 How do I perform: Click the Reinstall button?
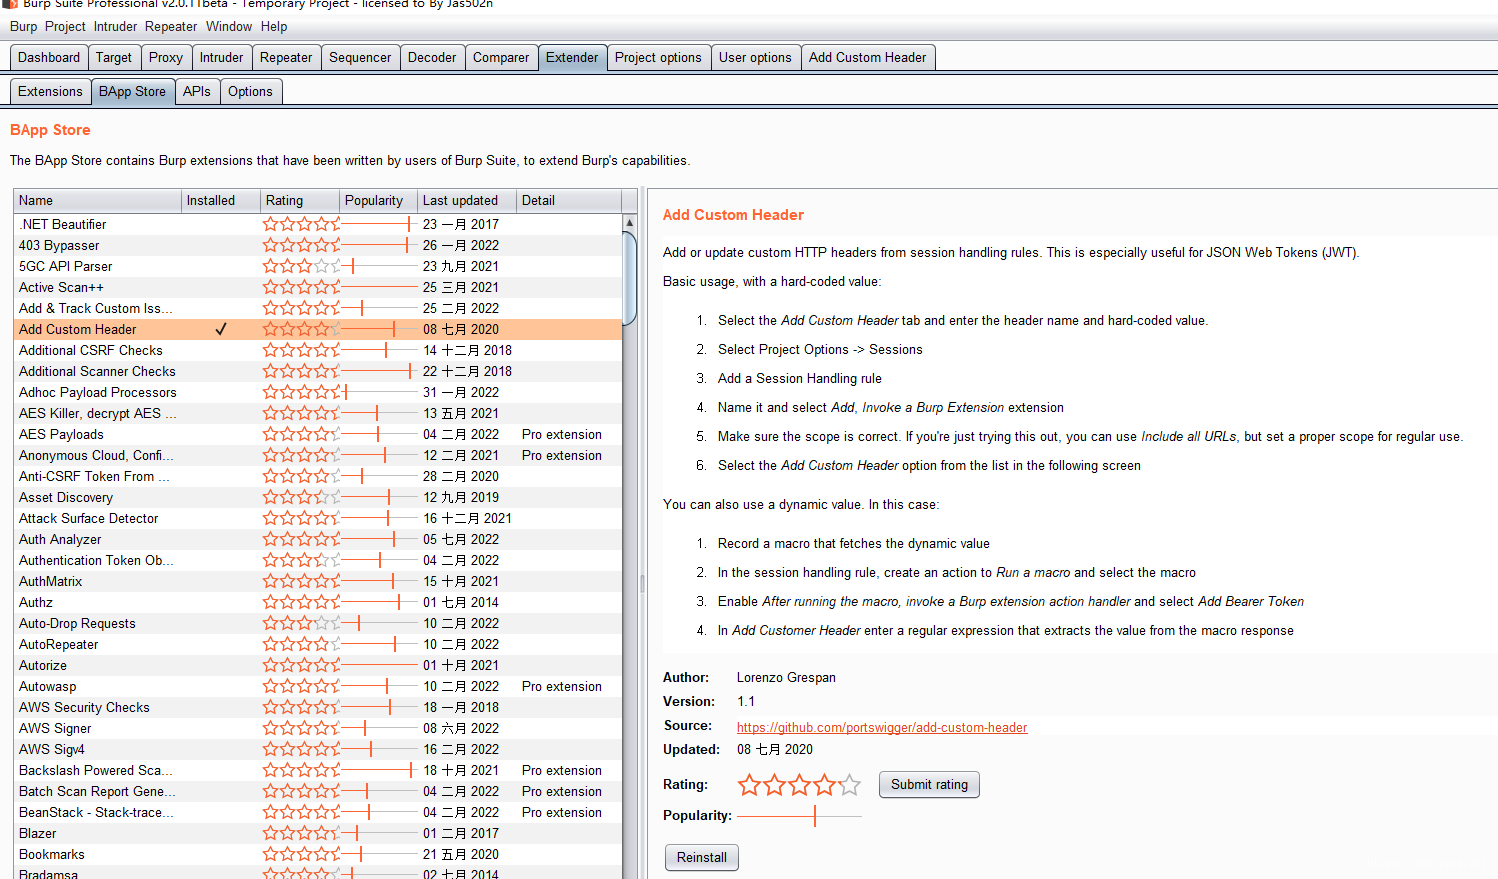(x=702, y=858)
